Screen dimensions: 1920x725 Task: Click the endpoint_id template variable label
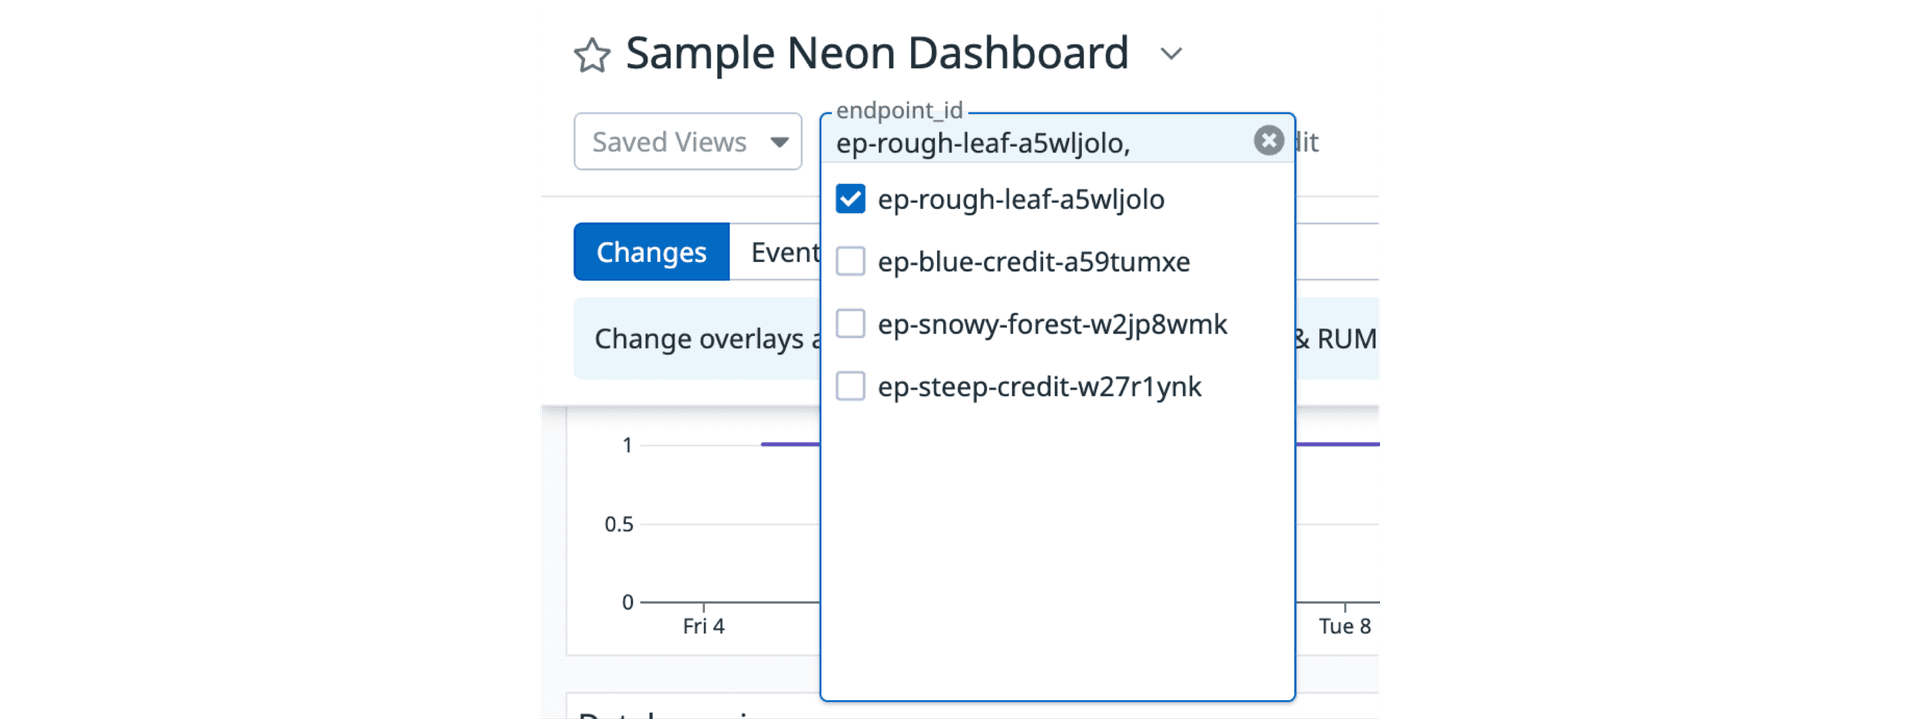pos(898,111)
